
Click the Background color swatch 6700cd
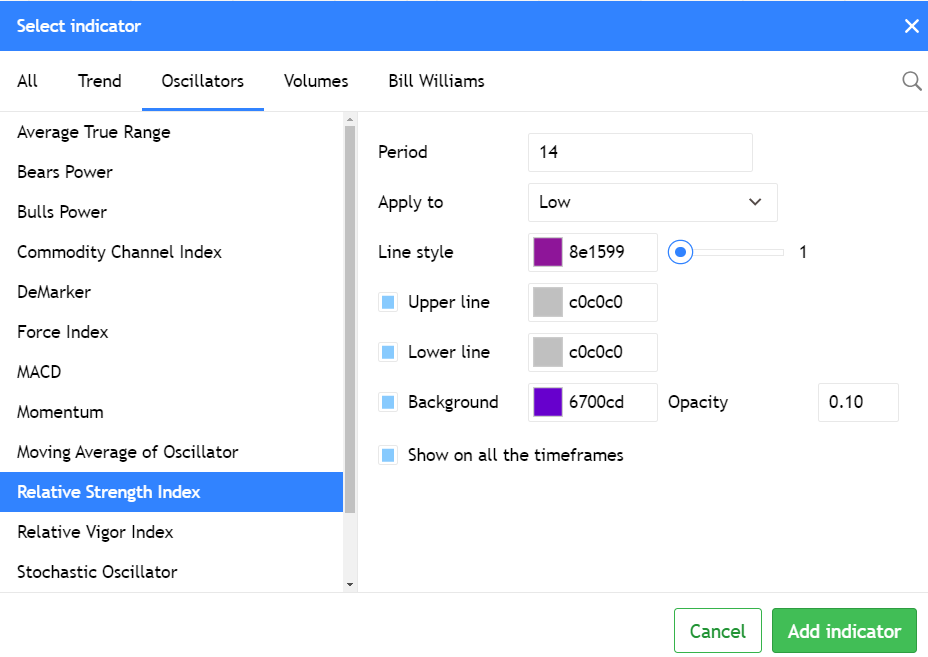click(548, 402)
